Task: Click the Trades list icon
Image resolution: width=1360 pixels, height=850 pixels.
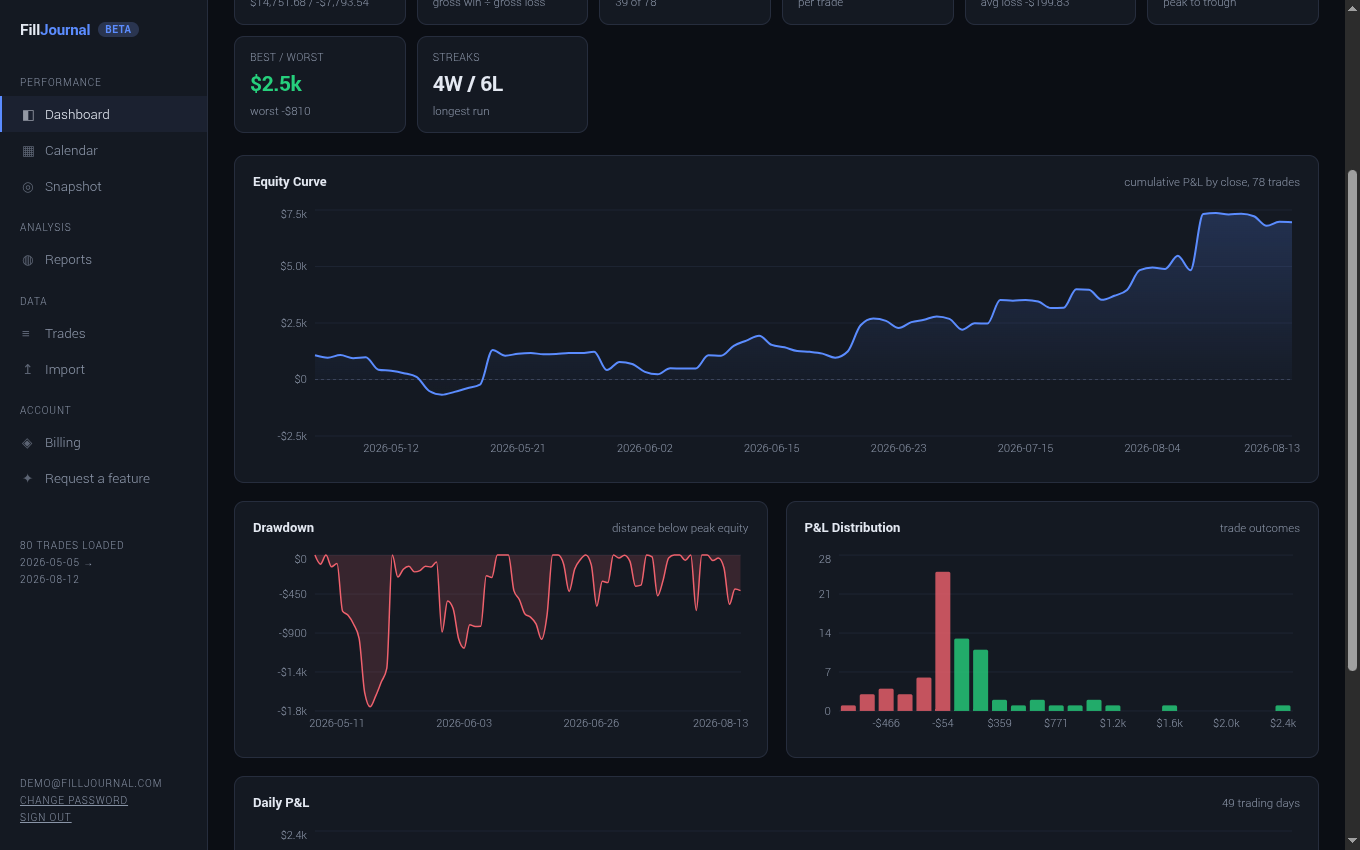Action: [26, 334]
